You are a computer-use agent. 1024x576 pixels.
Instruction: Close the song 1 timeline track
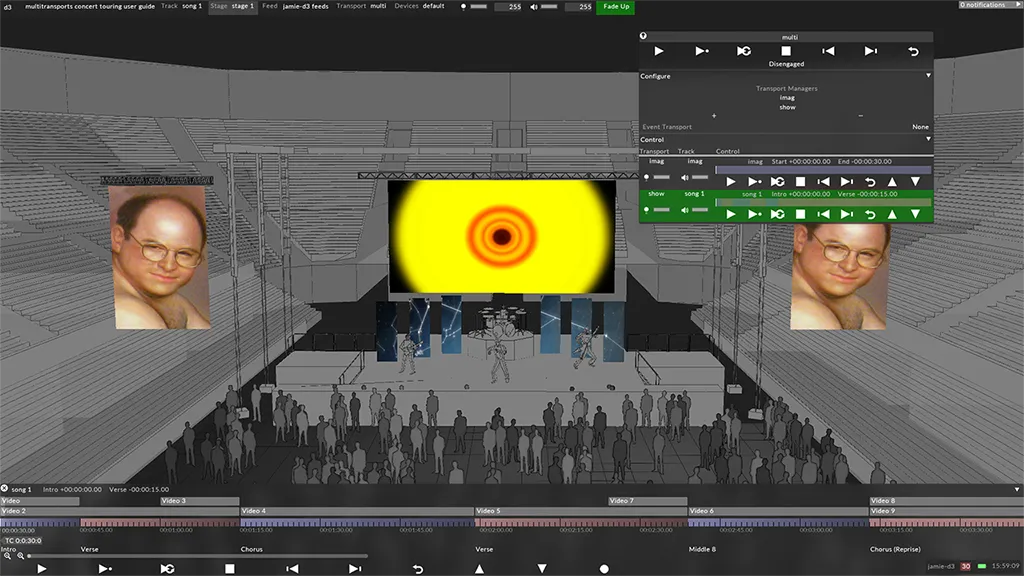coord(5,489)
